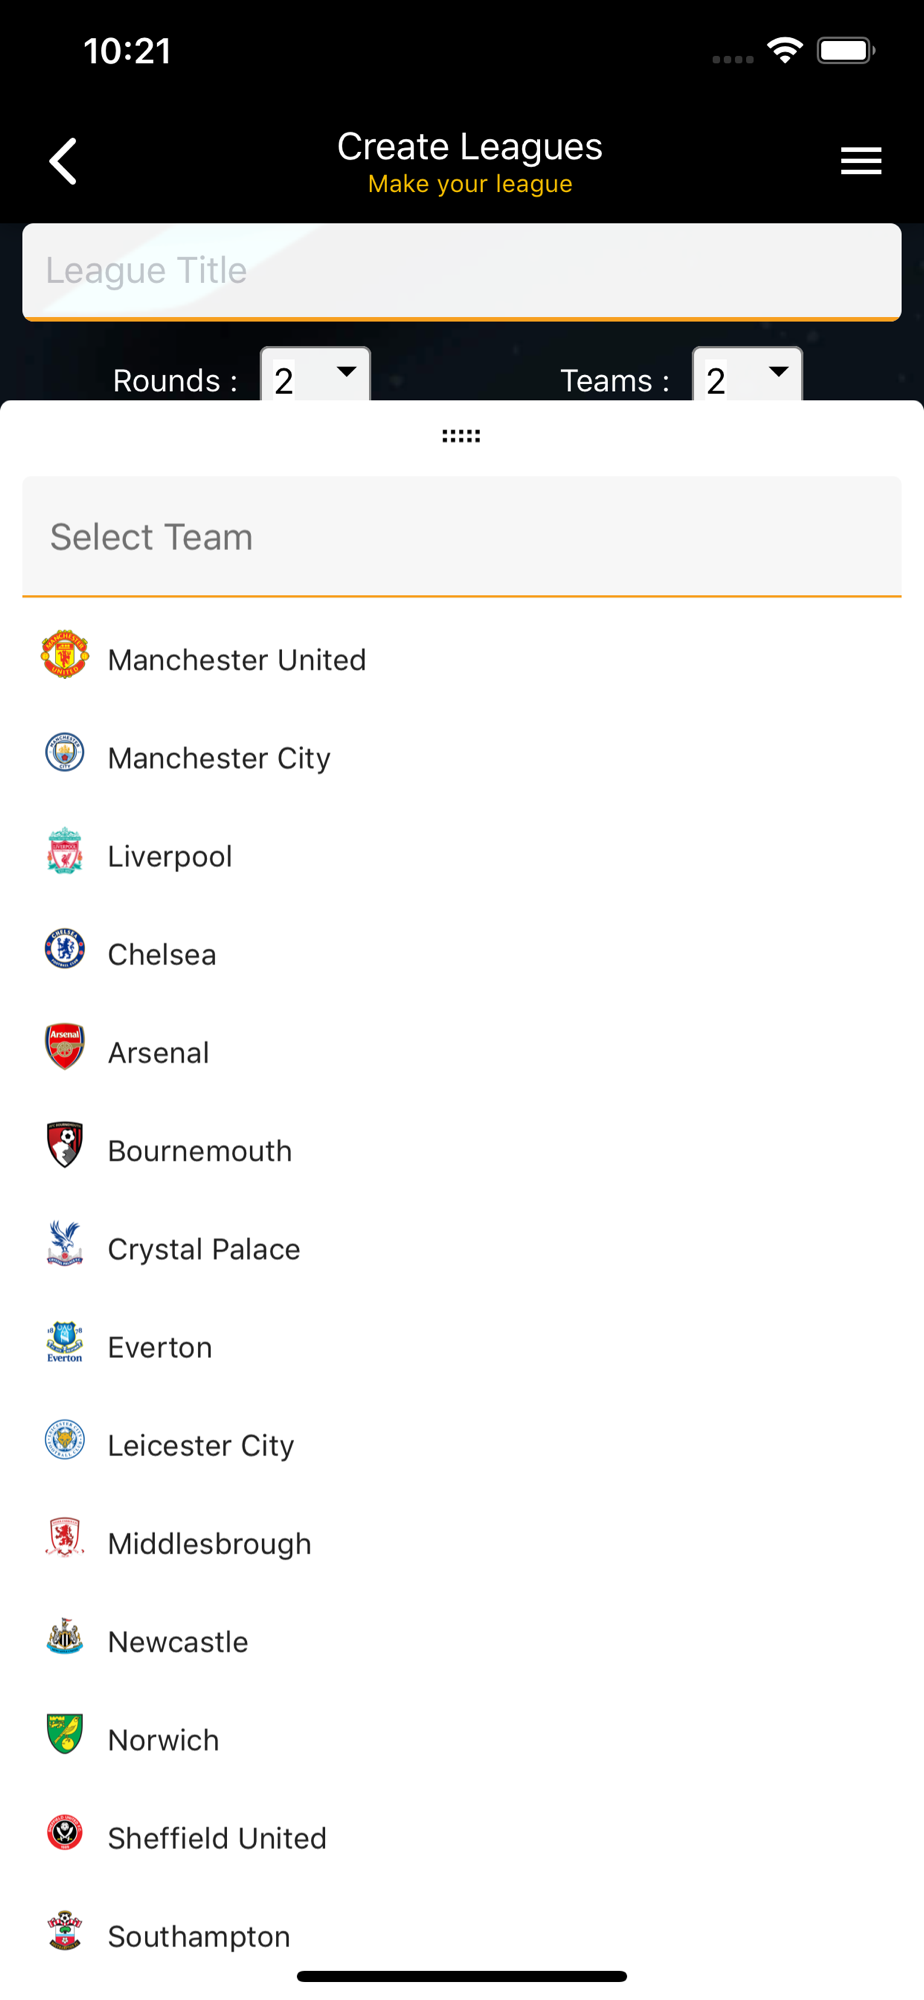Pick Middlesbrough from the team list
The image size is (924, 2000).
(x=210, y=1544)
